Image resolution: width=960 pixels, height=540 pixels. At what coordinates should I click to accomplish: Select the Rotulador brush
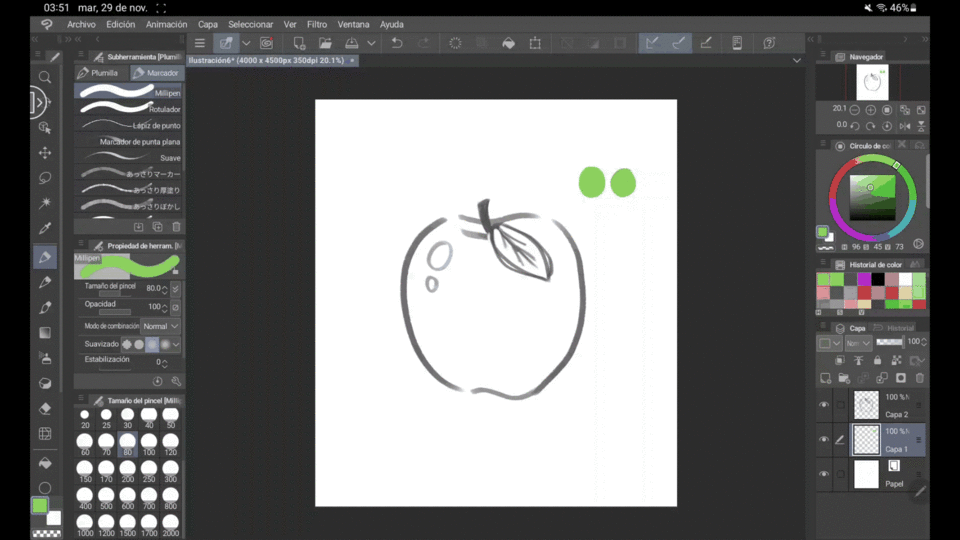[x=129, y=109]
